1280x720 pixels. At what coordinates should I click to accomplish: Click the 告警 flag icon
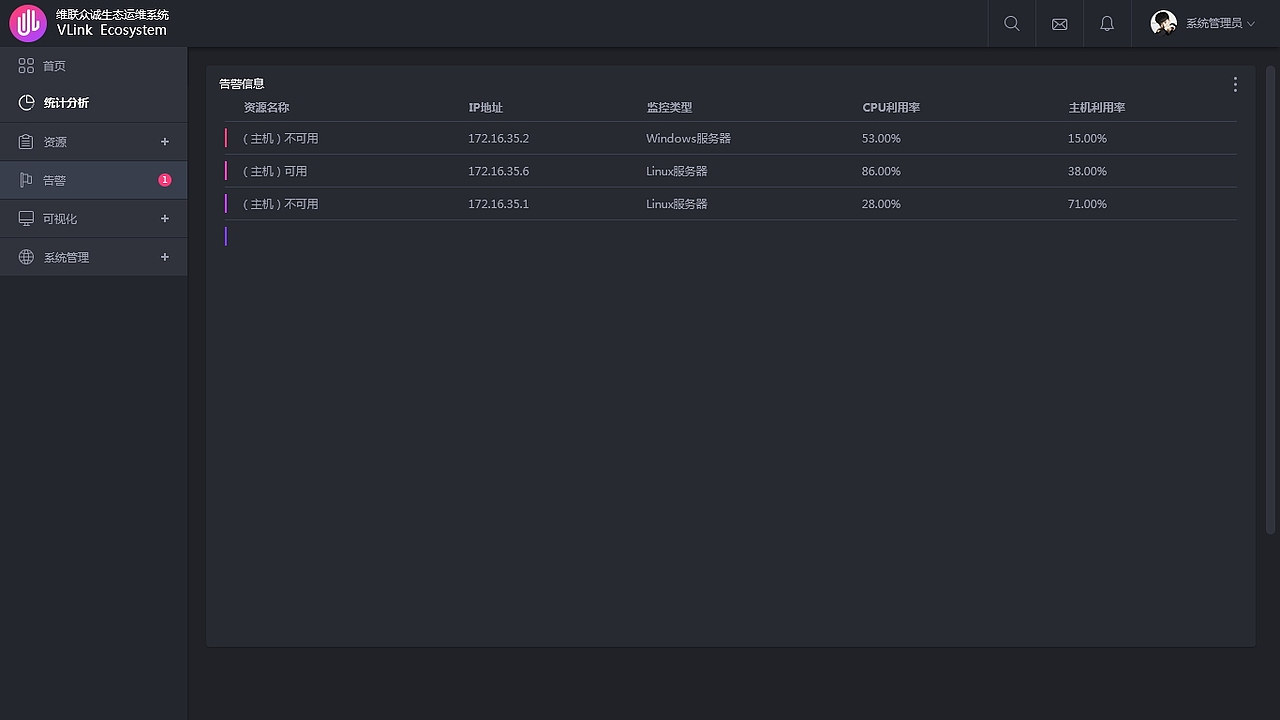[26, 180]
